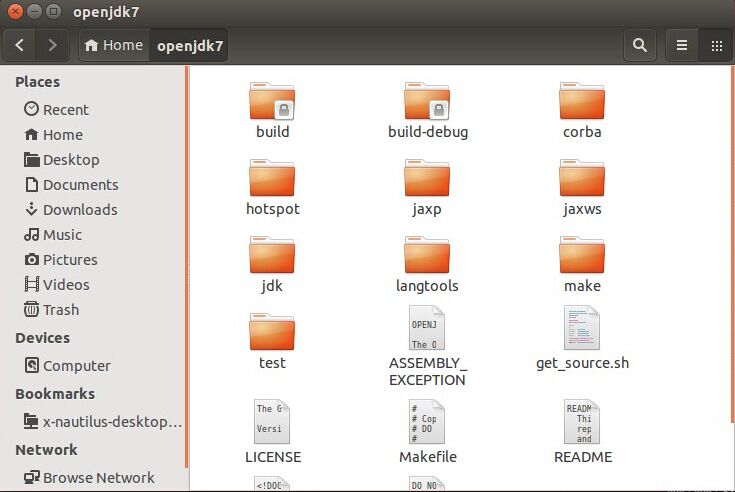This screenshot has width=735, height=492.
Task: Select the locked build folder
Action: point(272,102)
